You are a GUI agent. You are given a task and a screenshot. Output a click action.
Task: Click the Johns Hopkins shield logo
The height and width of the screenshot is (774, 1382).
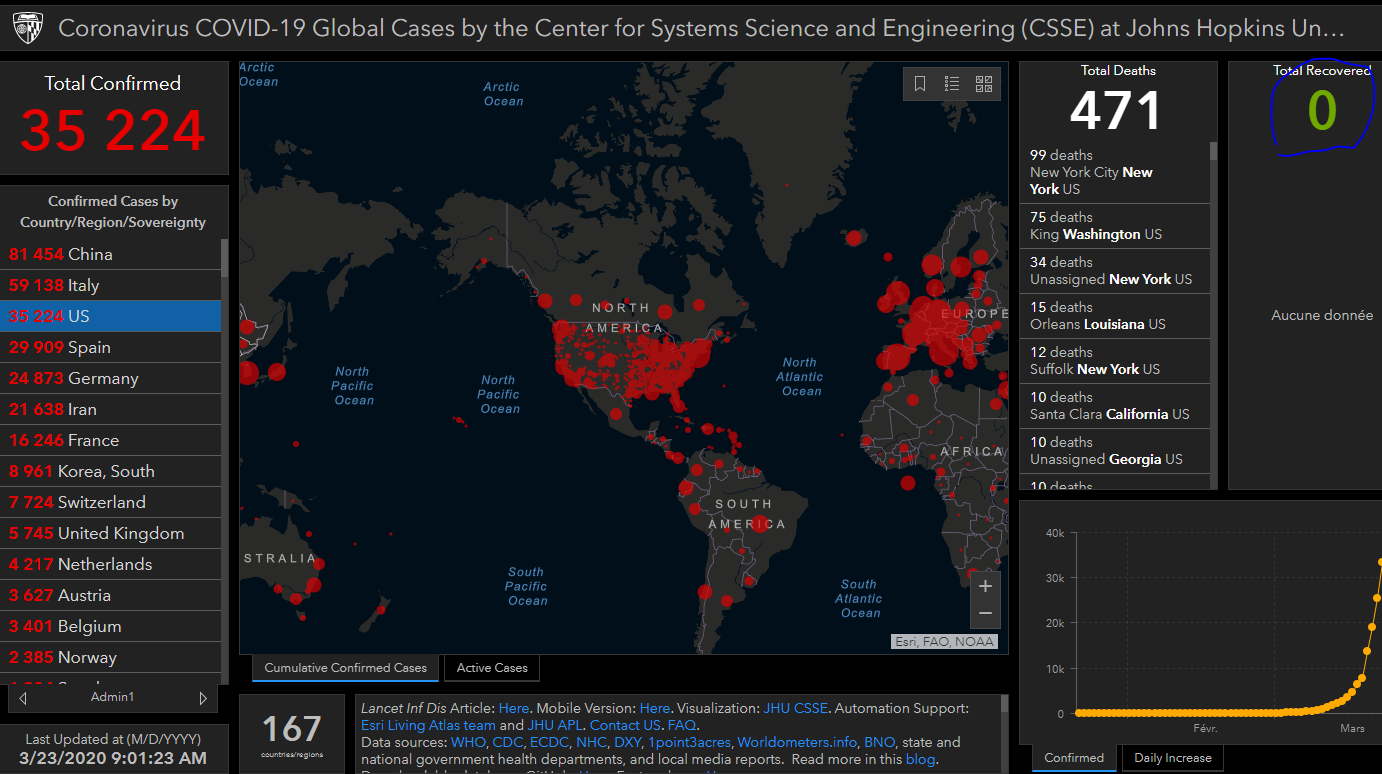tap(28, 28)
